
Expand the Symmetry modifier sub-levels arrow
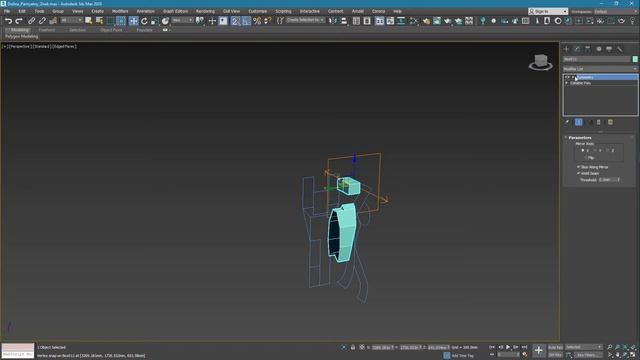tap(573, 77)
